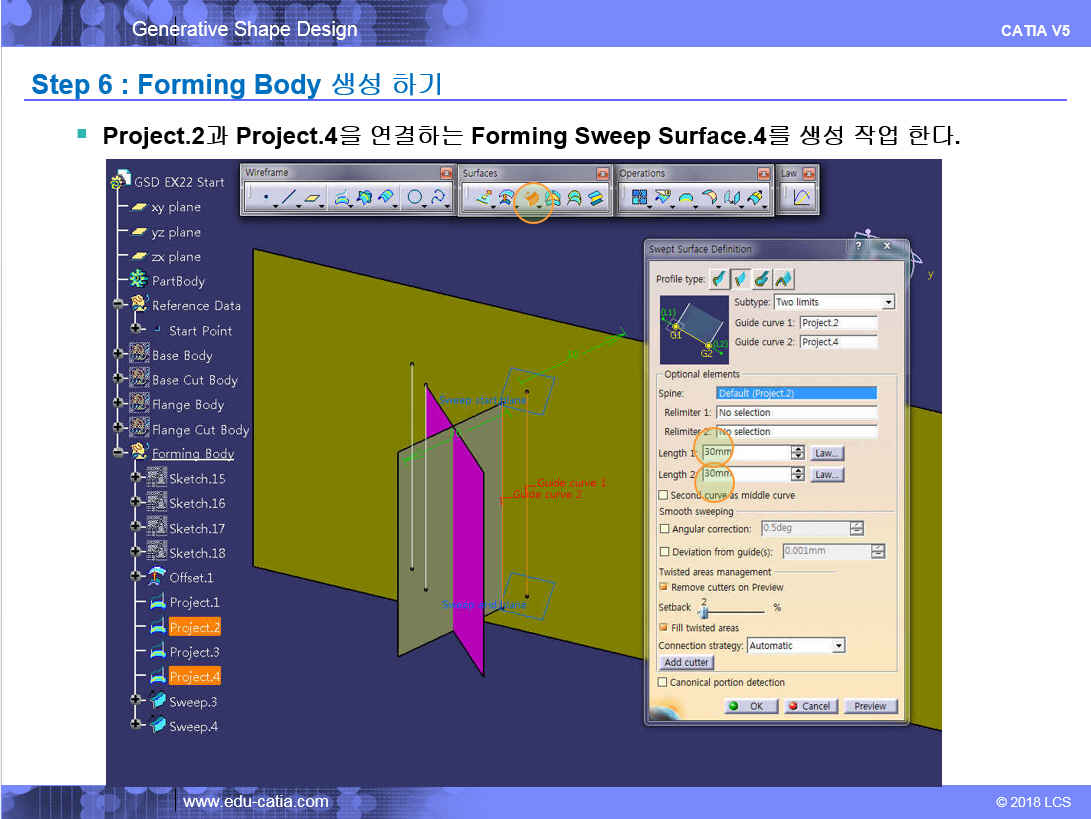
Task: Click the Add cutter button
Action: click(686, 662)
